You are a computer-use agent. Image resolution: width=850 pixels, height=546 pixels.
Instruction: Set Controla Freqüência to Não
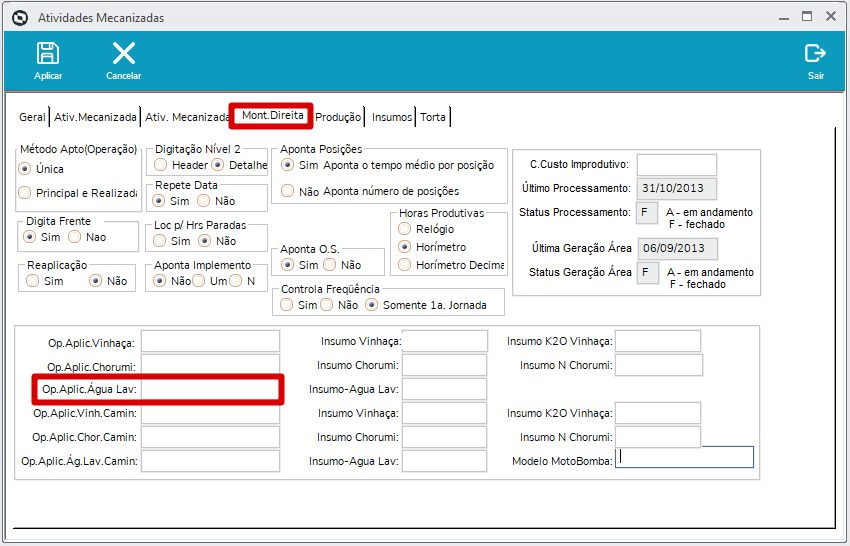pyautogui.click(x=326, y=305)
